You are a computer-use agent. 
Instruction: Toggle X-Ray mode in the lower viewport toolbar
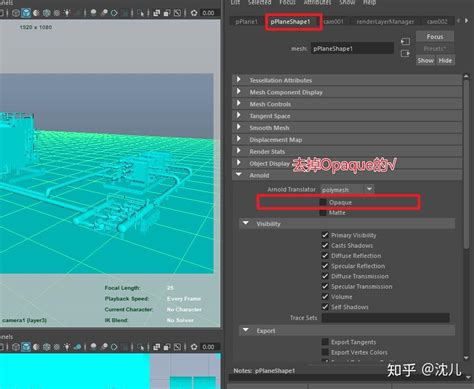tap(156, 347)
